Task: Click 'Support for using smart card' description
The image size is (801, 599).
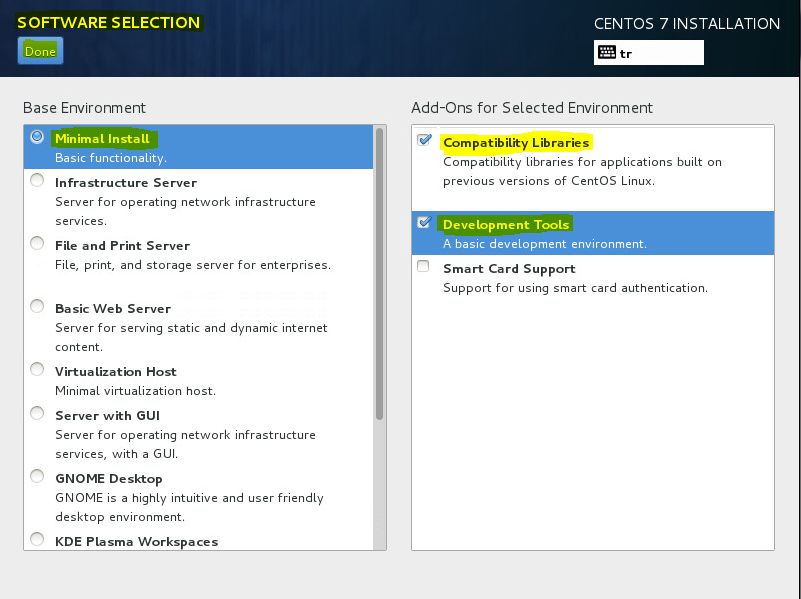Action: pyautogui.click(x=575, y=288)
